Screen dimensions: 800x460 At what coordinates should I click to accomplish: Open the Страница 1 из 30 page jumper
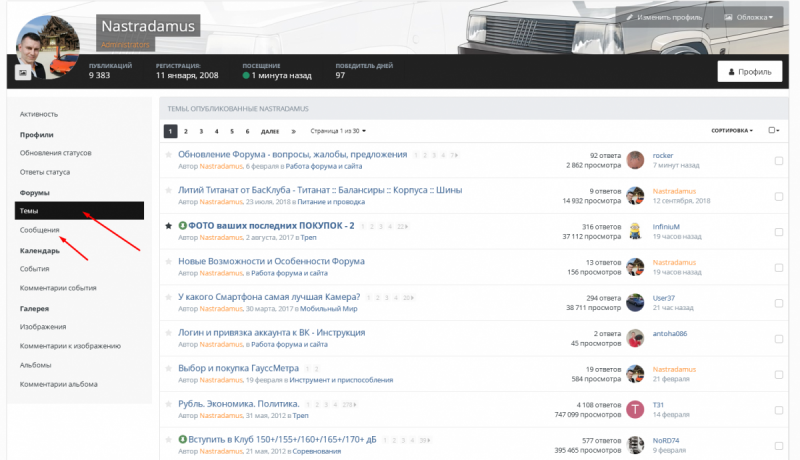pos(338,131)
